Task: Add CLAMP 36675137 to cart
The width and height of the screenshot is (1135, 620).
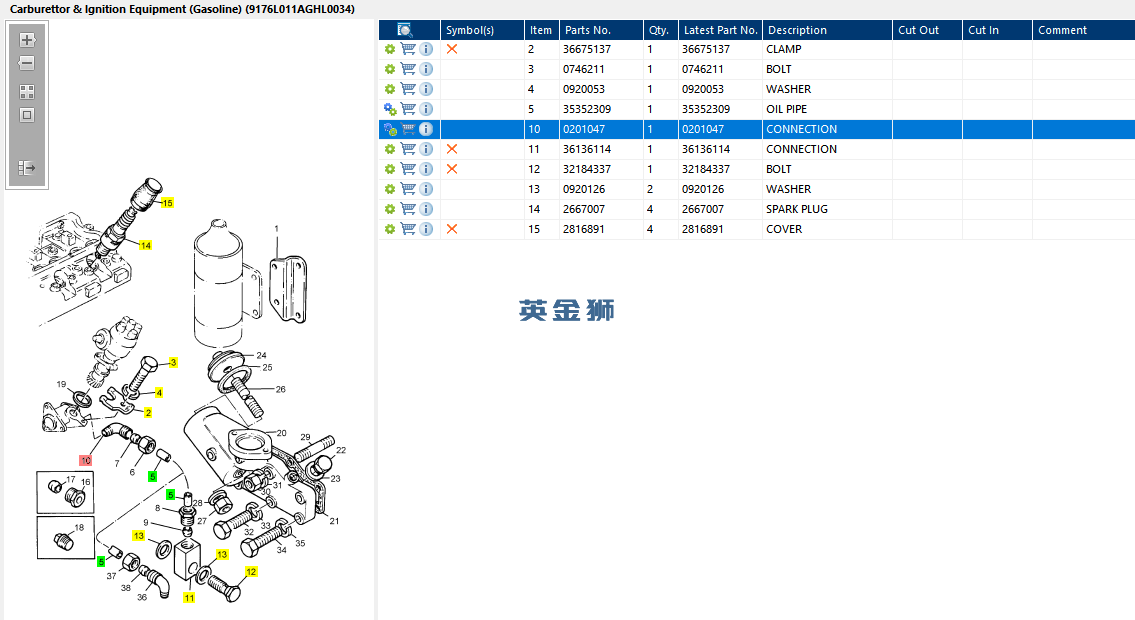Action: [x=408, y=49]
